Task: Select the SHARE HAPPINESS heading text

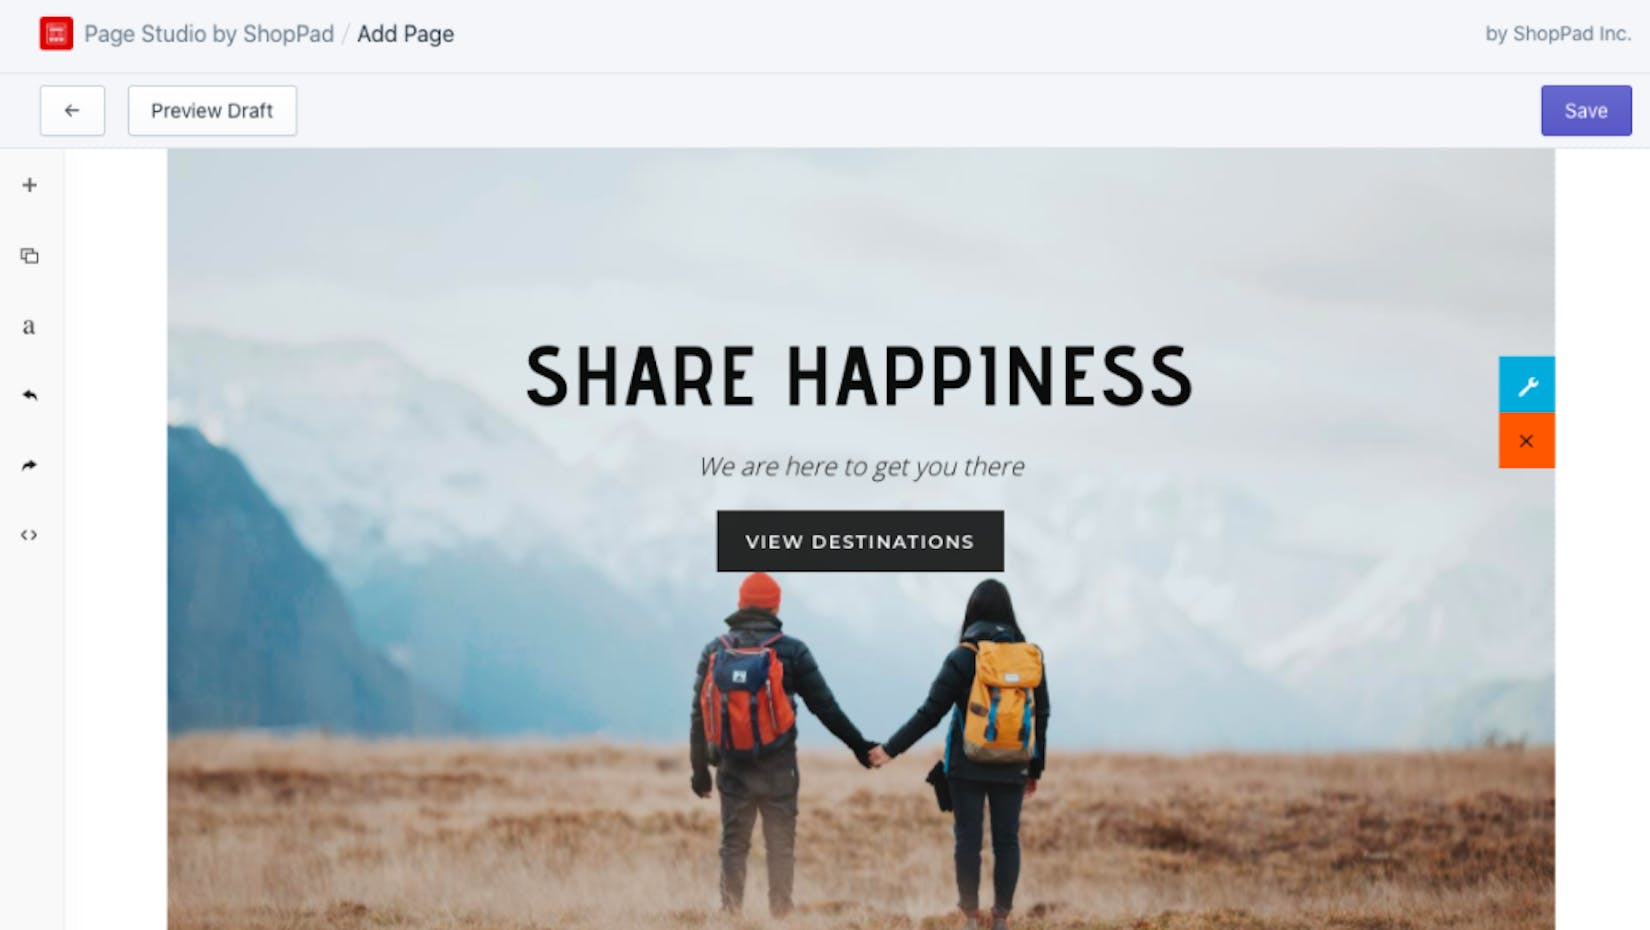Action: [860, 377]
